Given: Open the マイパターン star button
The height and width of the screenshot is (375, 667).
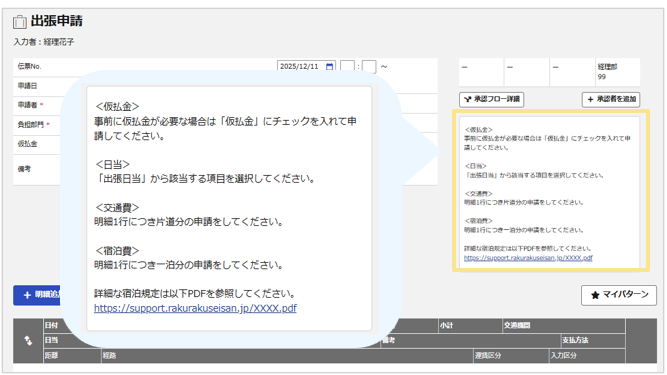Looking at the screenshot, I should 619,295.
